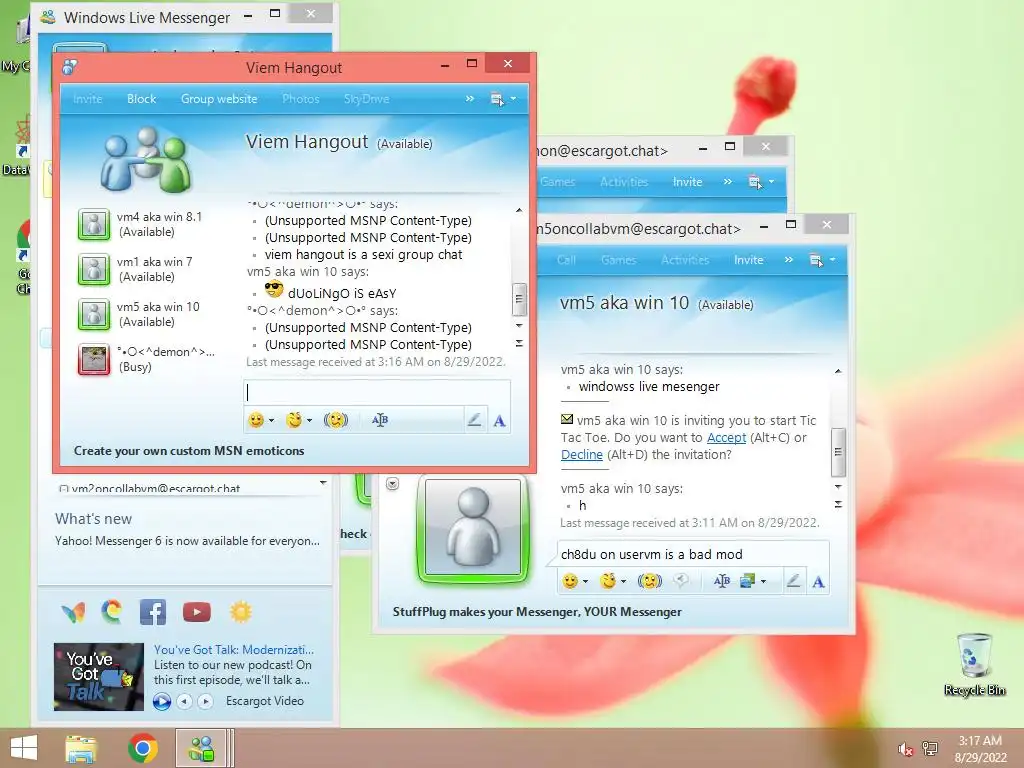Open the Chrome-style icon in Messenger tabs
1024x768 pixels.
[112, 612]
